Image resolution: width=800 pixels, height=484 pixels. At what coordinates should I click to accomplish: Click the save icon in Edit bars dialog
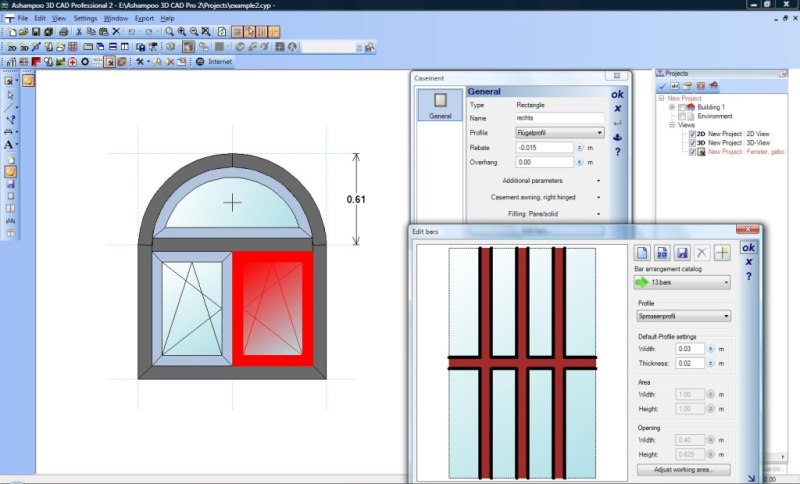point(682,252)
